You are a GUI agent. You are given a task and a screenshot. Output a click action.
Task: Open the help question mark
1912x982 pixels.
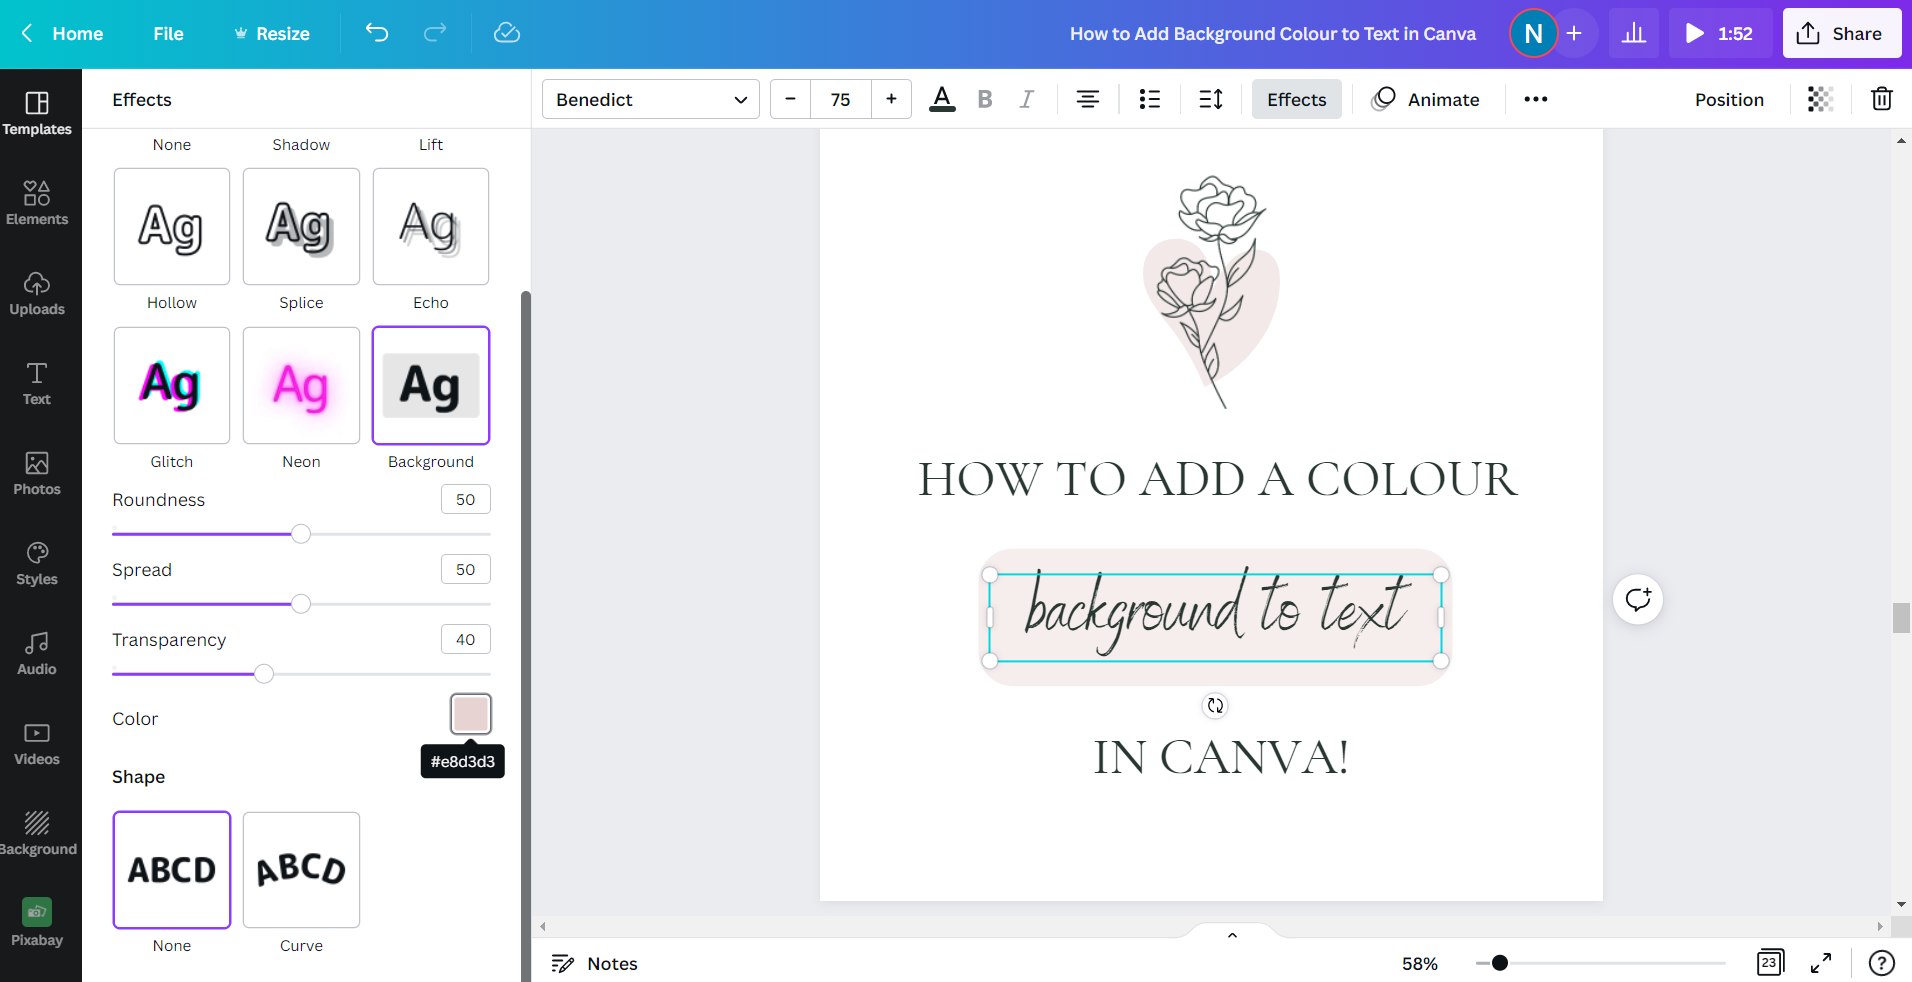[x=1881, y=963]
